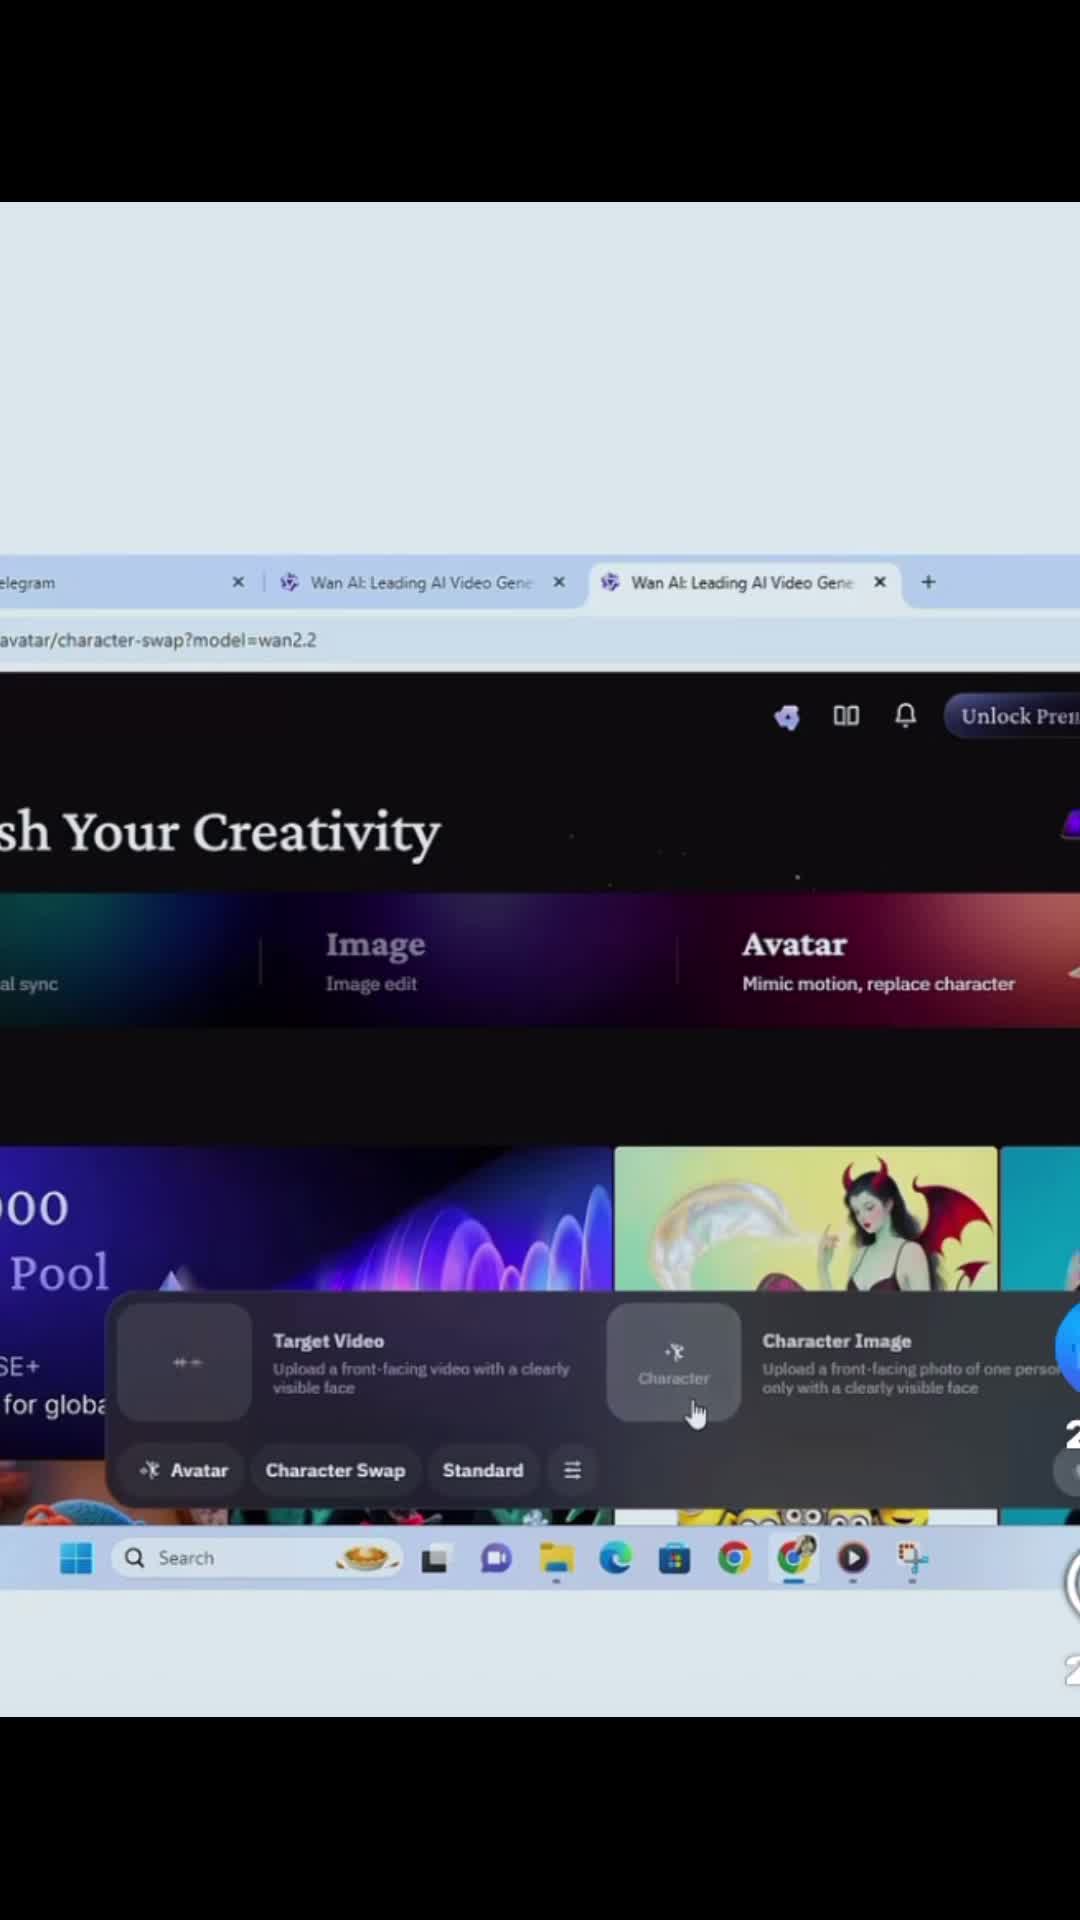This screenshot has height=1920, width=1080.
Task: Open the settings sliders icon
Action: tap(572, 1470)
